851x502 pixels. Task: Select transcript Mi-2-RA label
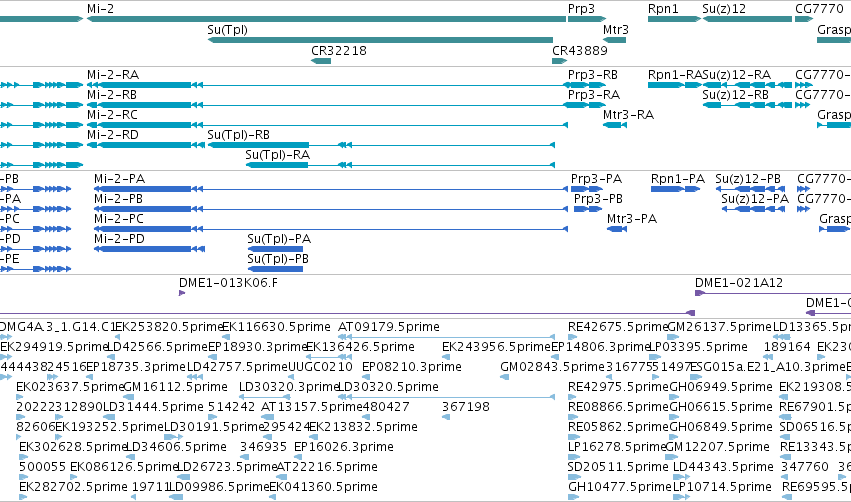pos(113,75)
